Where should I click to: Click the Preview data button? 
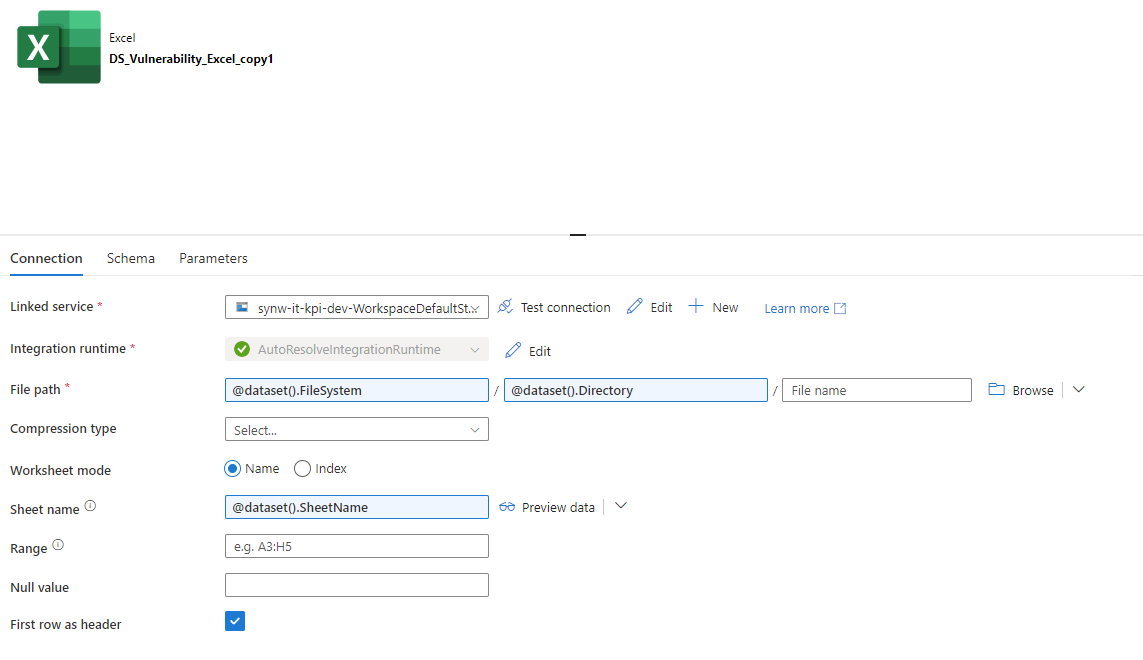pos(547,507)
